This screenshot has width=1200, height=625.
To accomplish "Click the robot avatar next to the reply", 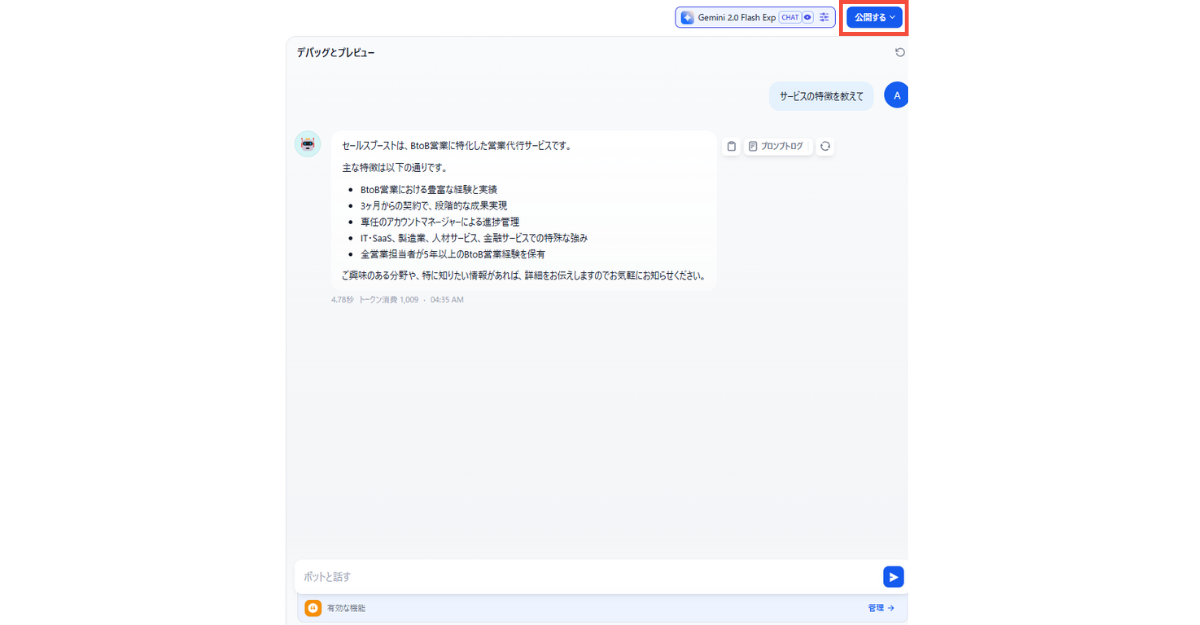I will coord(306,143).
